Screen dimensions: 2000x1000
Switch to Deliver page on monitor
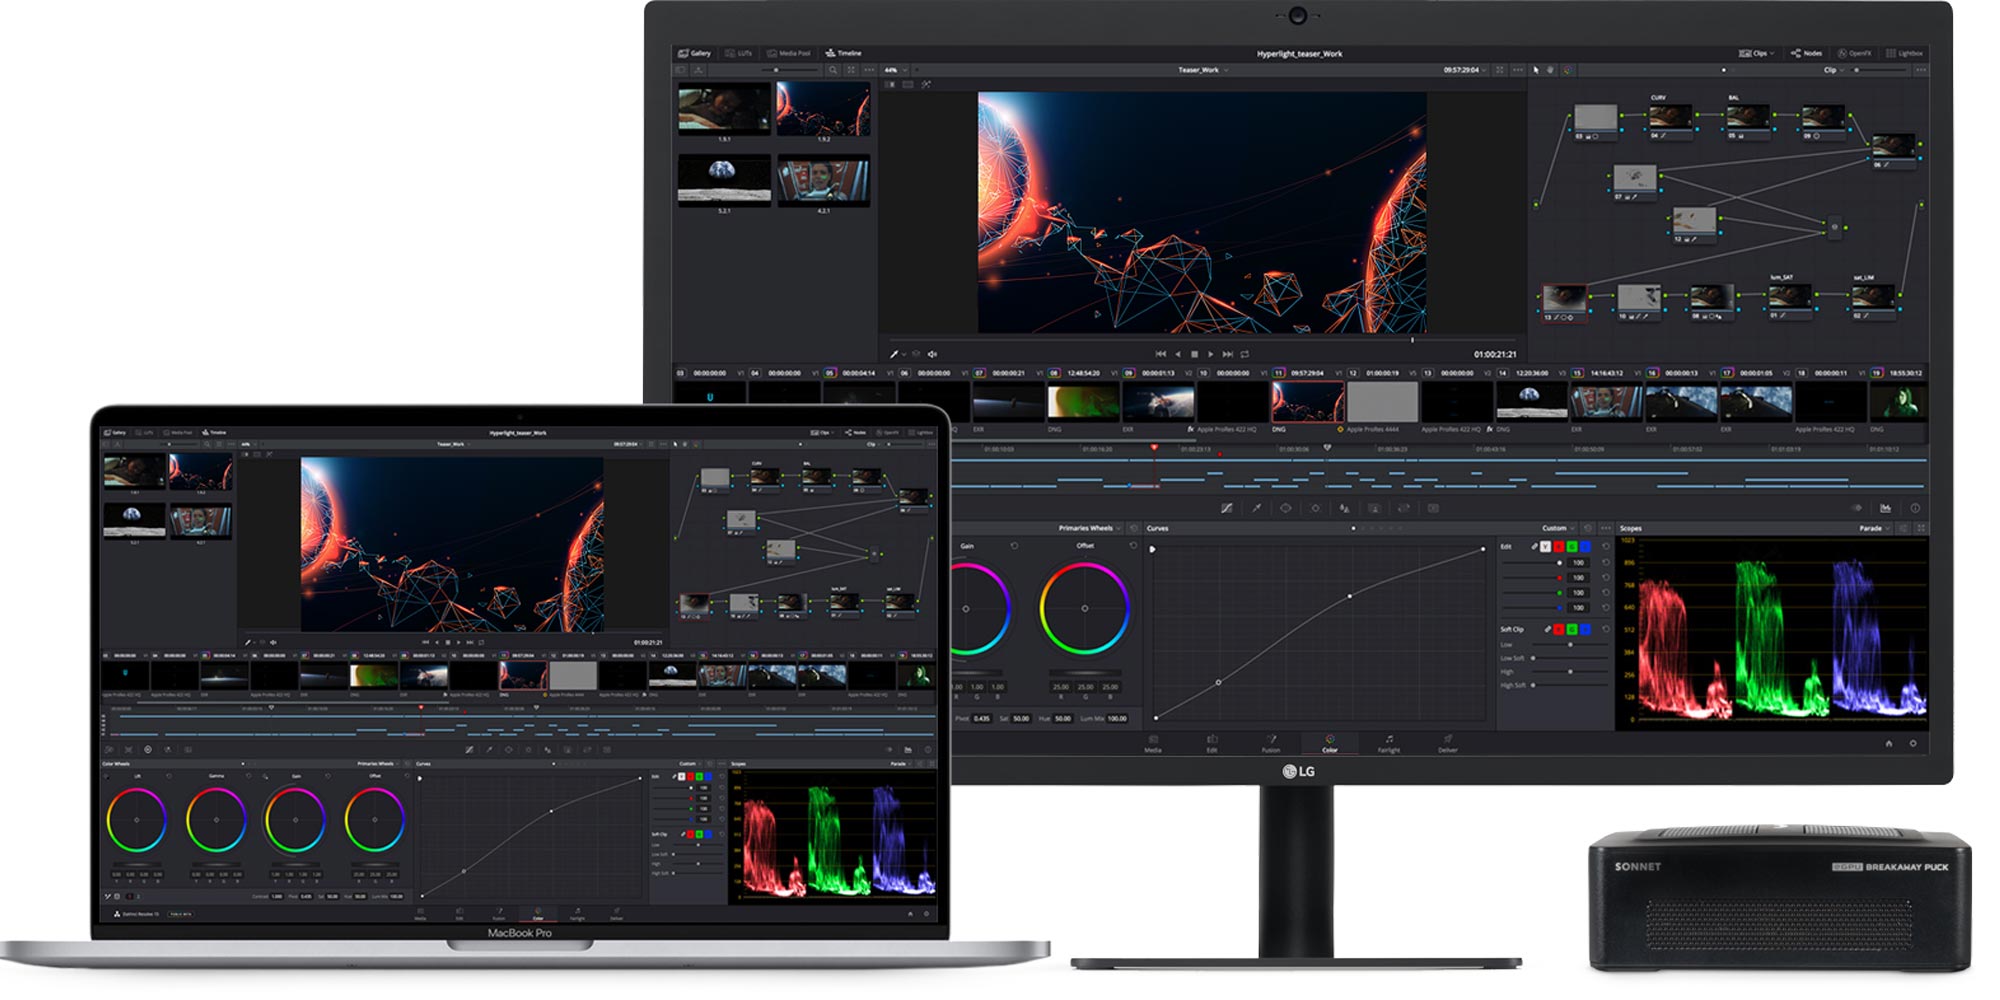tap(1448, 744)
